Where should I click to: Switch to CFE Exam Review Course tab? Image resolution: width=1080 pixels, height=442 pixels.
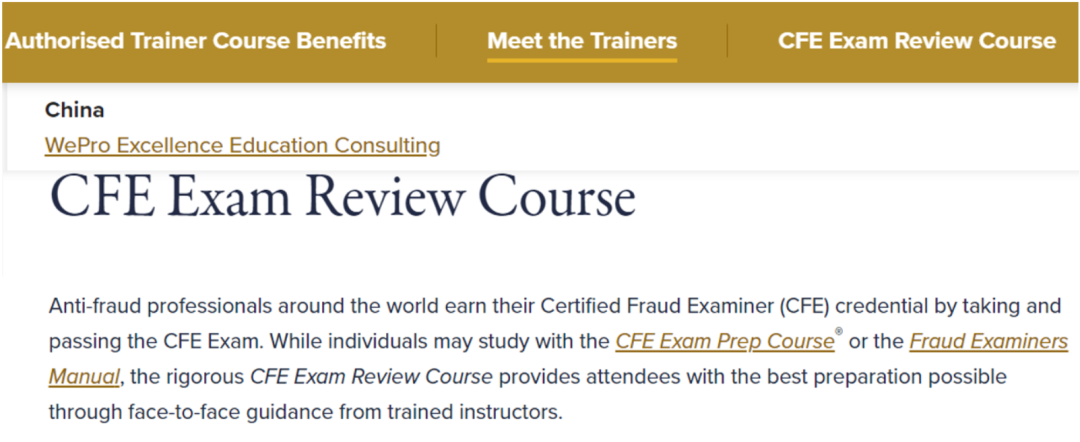point(917,41)
